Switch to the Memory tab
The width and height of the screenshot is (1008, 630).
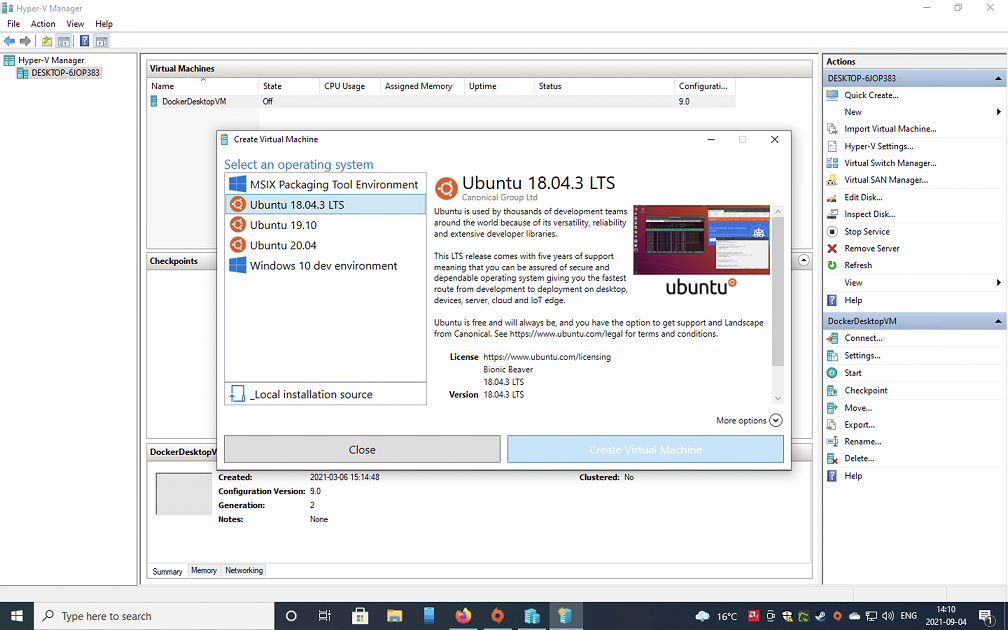tap(204, 570)
